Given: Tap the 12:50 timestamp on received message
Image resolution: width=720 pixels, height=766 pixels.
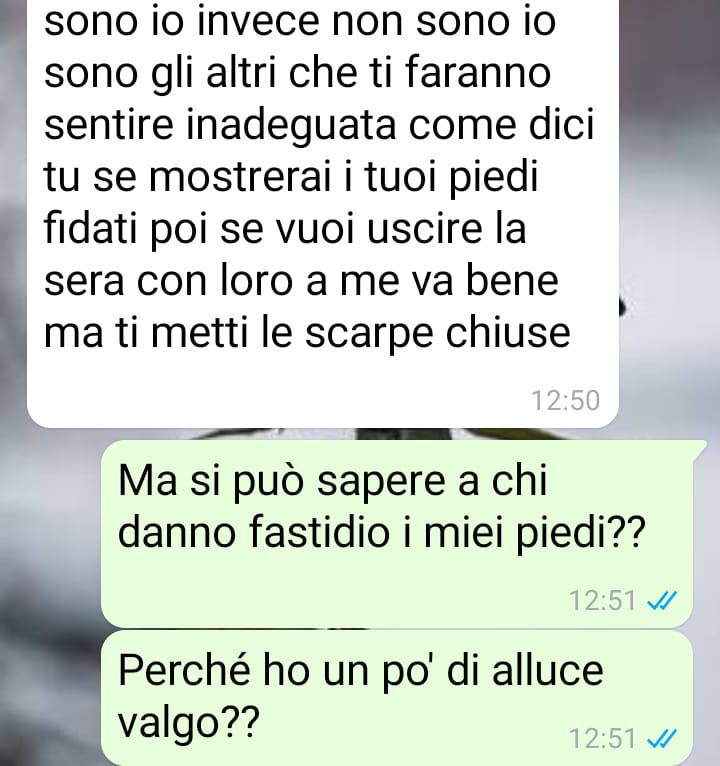Looking at the screenshot, I should point(565,401).
